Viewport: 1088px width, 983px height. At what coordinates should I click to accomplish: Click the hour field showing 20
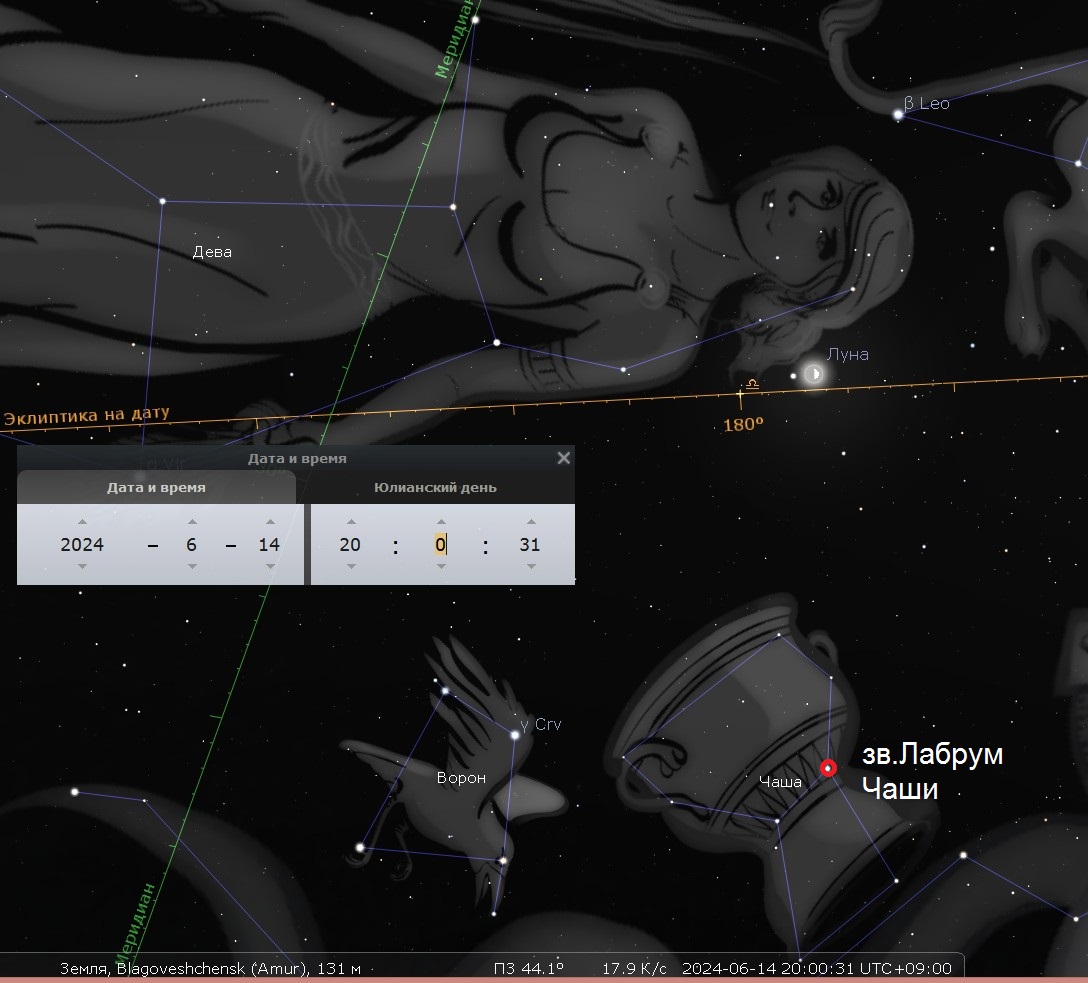[350, 545]
